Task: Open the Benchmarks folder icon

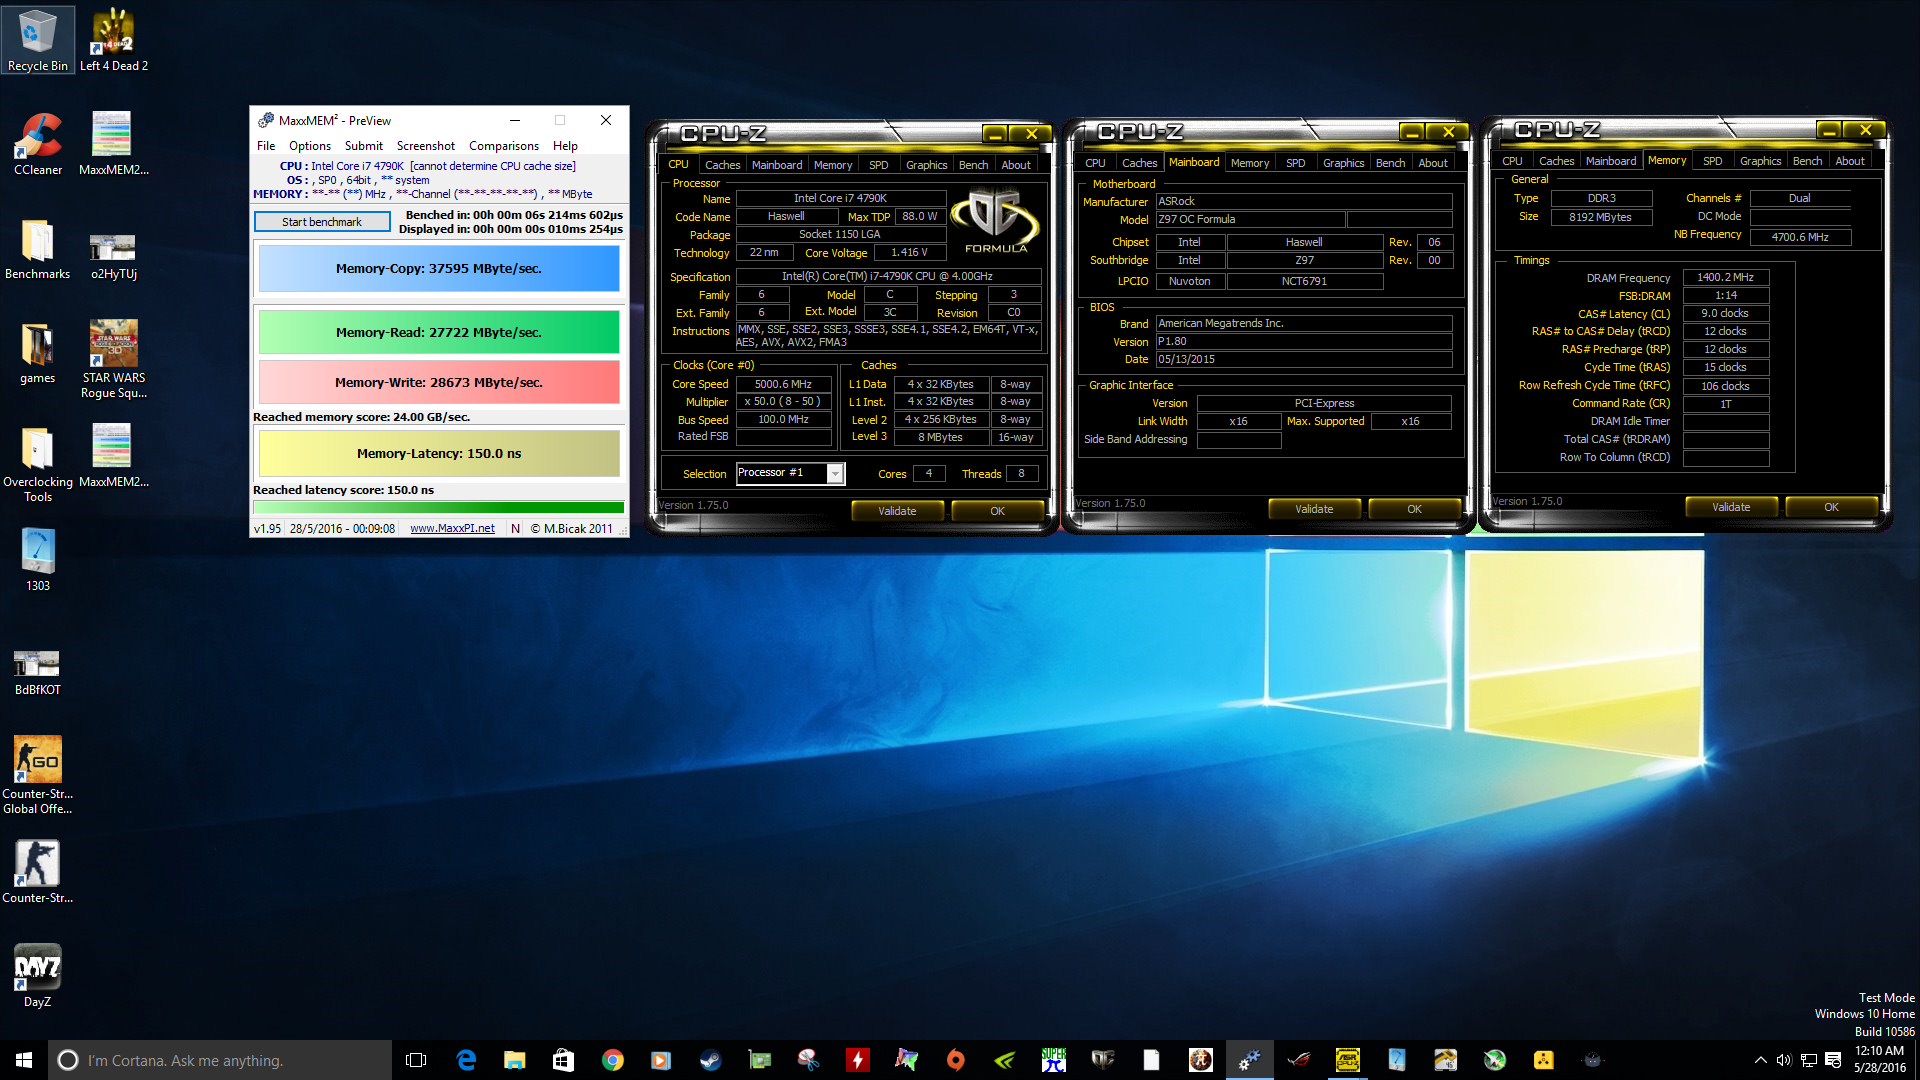Action: click(x=38, y=248)
